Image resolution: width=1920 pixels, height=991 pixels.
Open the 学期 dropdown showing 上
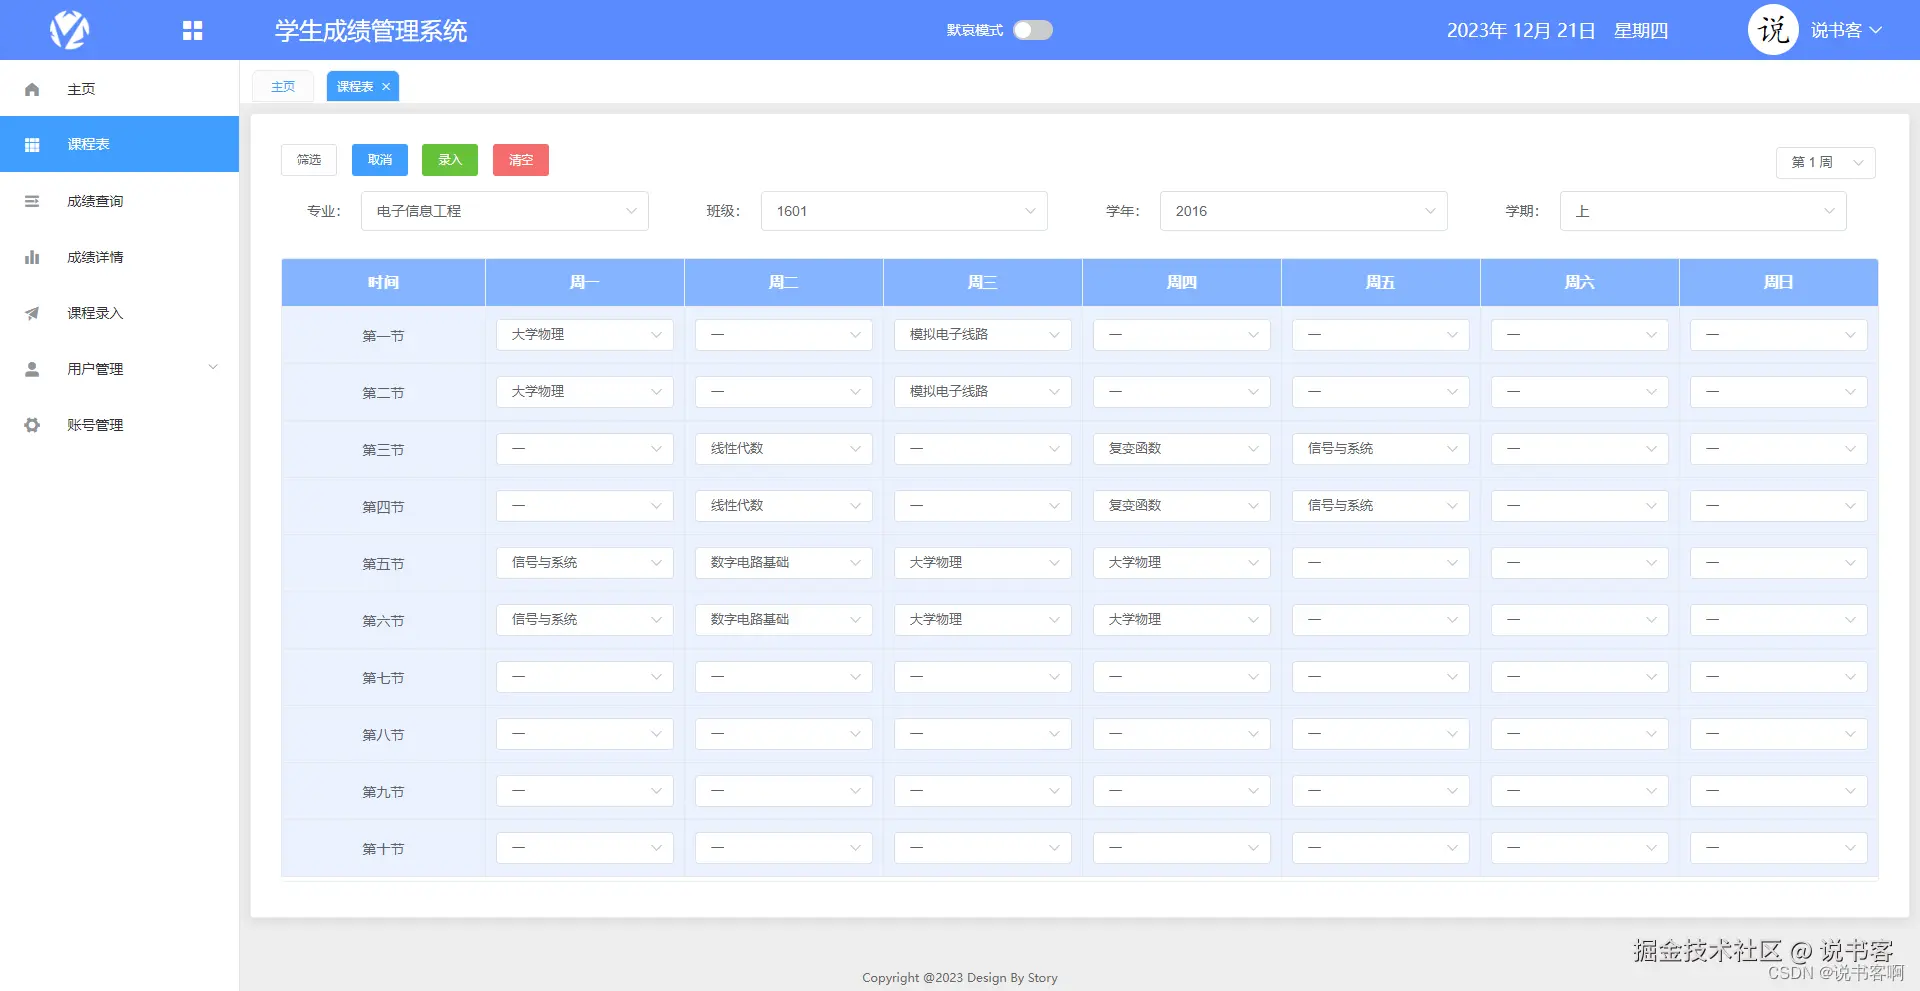[x=1702, y=211]
